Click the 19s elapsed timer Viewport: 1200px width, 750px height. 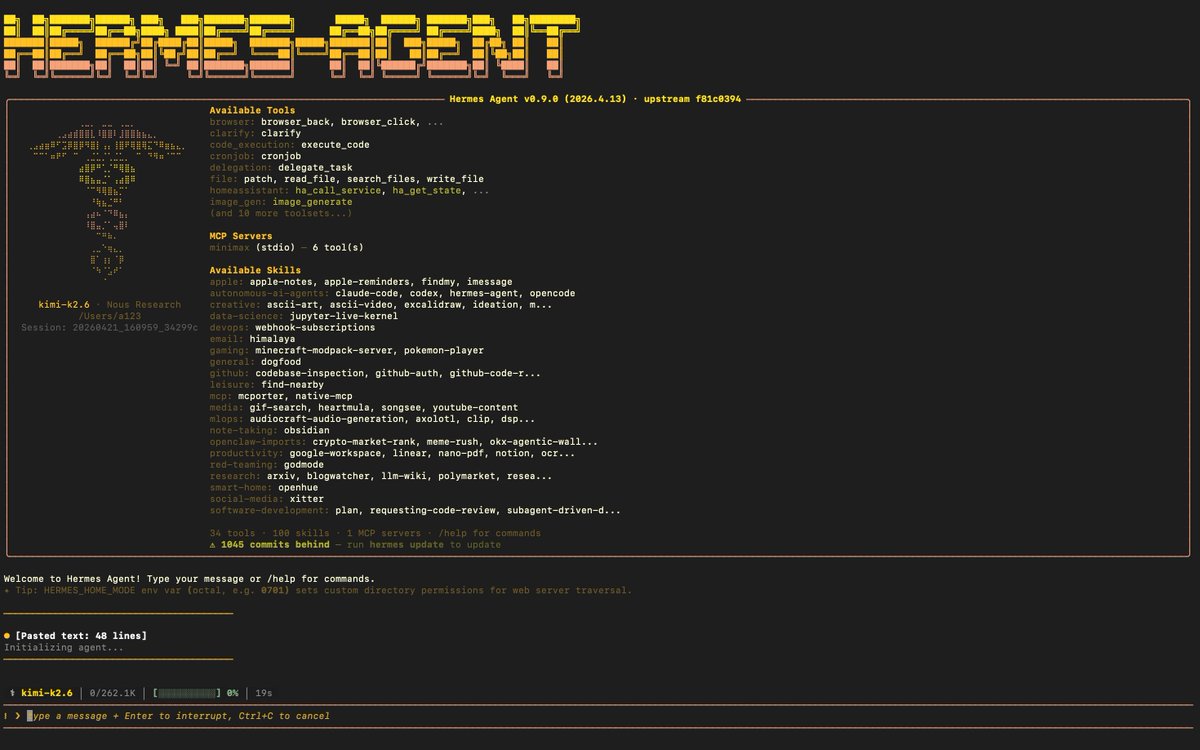point(264,692)
